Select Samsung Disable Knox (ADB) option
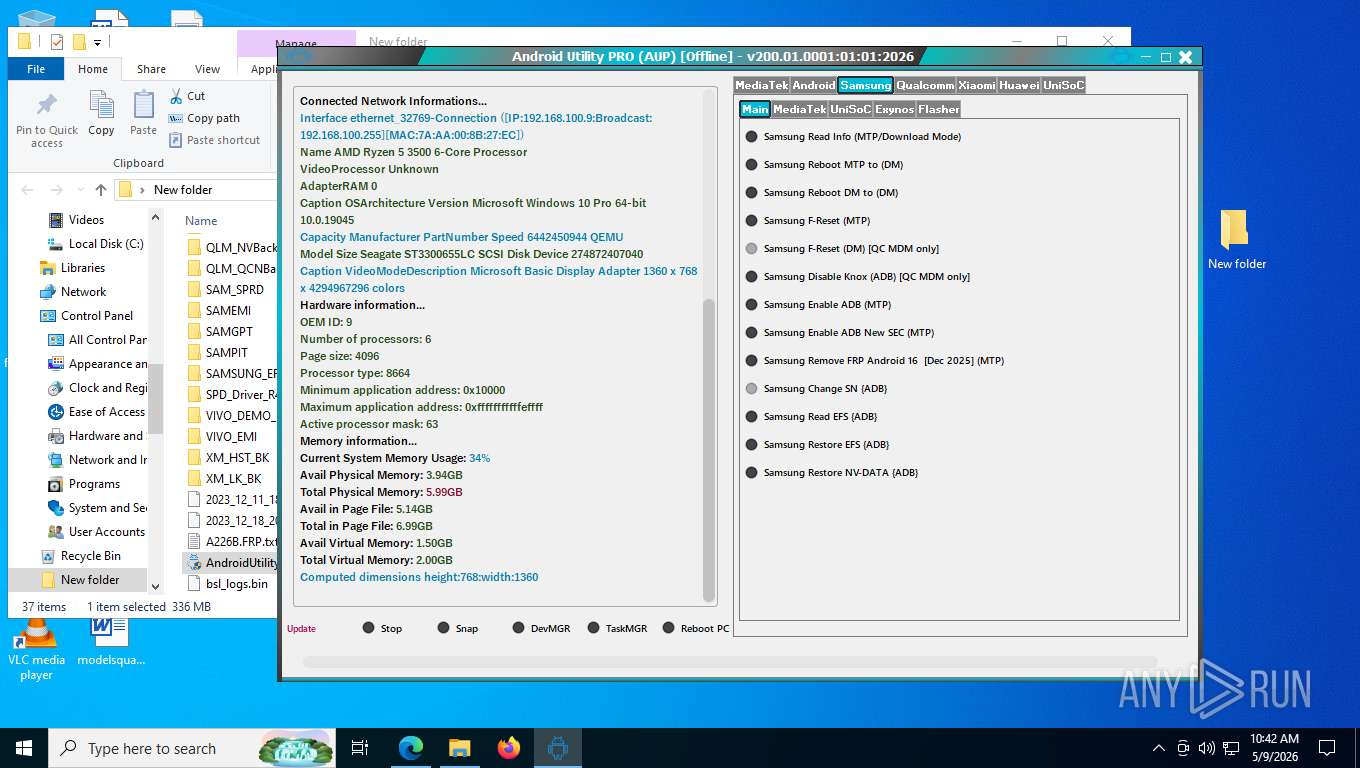 751,276
